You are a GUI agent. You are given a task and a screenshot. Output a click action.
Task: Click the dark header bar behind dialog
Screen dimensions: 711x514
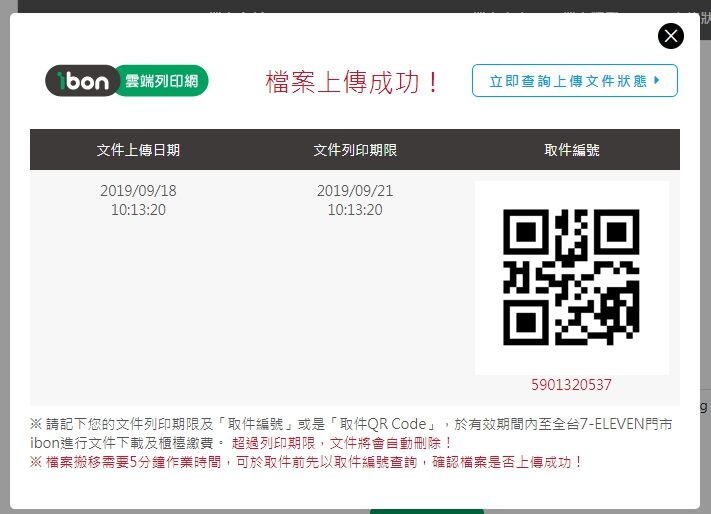[356, 6]
